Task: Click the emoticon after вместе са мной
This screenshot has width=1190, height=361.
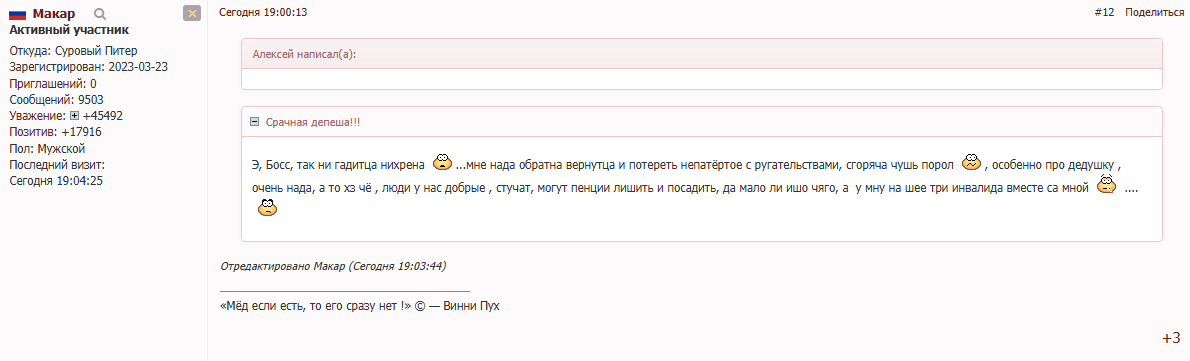Action: coord(1107,185)
